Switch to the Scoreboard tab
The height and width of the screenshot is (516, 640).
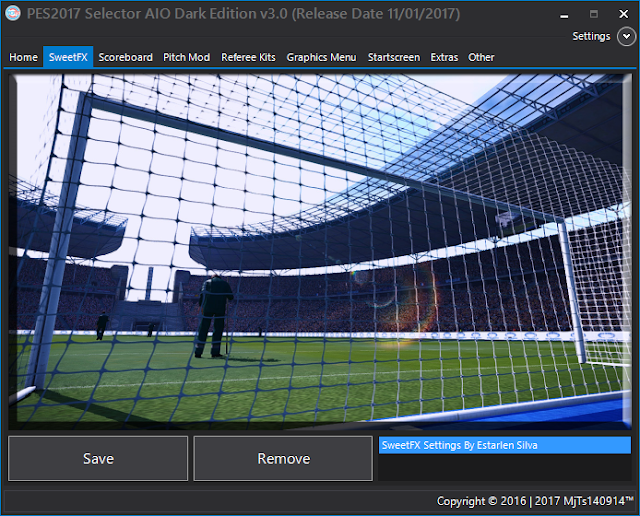coord(125,57)
